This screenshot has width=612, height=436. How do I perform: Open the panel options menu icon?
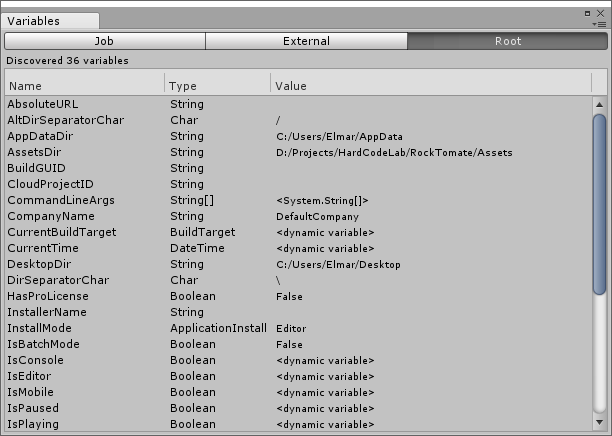[x=602, y=22]
